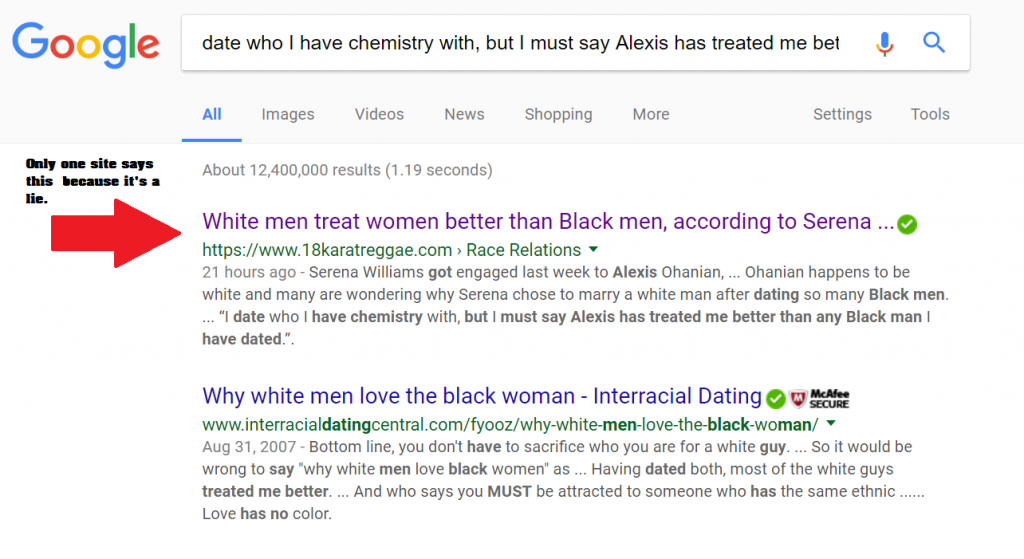Open 'Why white men love the black woman' result
Viewport: 1024px width, 559px height.
[x=482, y=396]
